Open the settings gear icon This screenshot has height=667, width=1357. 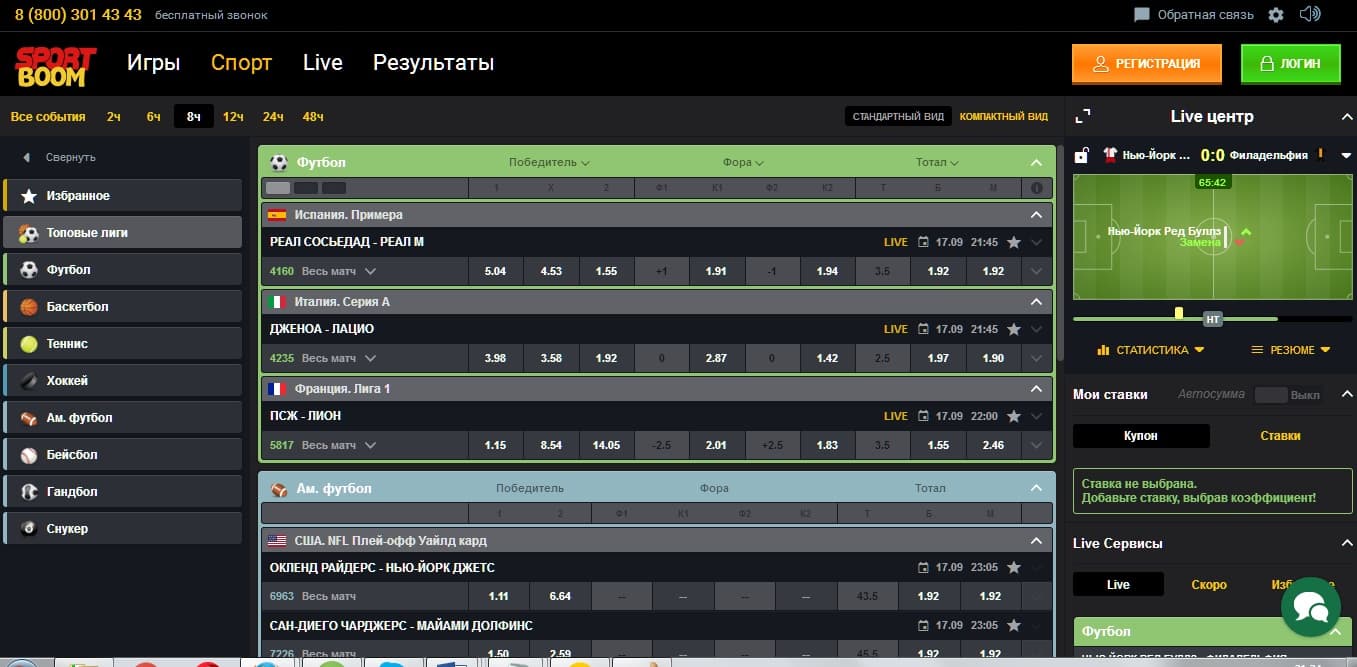(x=1276, y=15)
